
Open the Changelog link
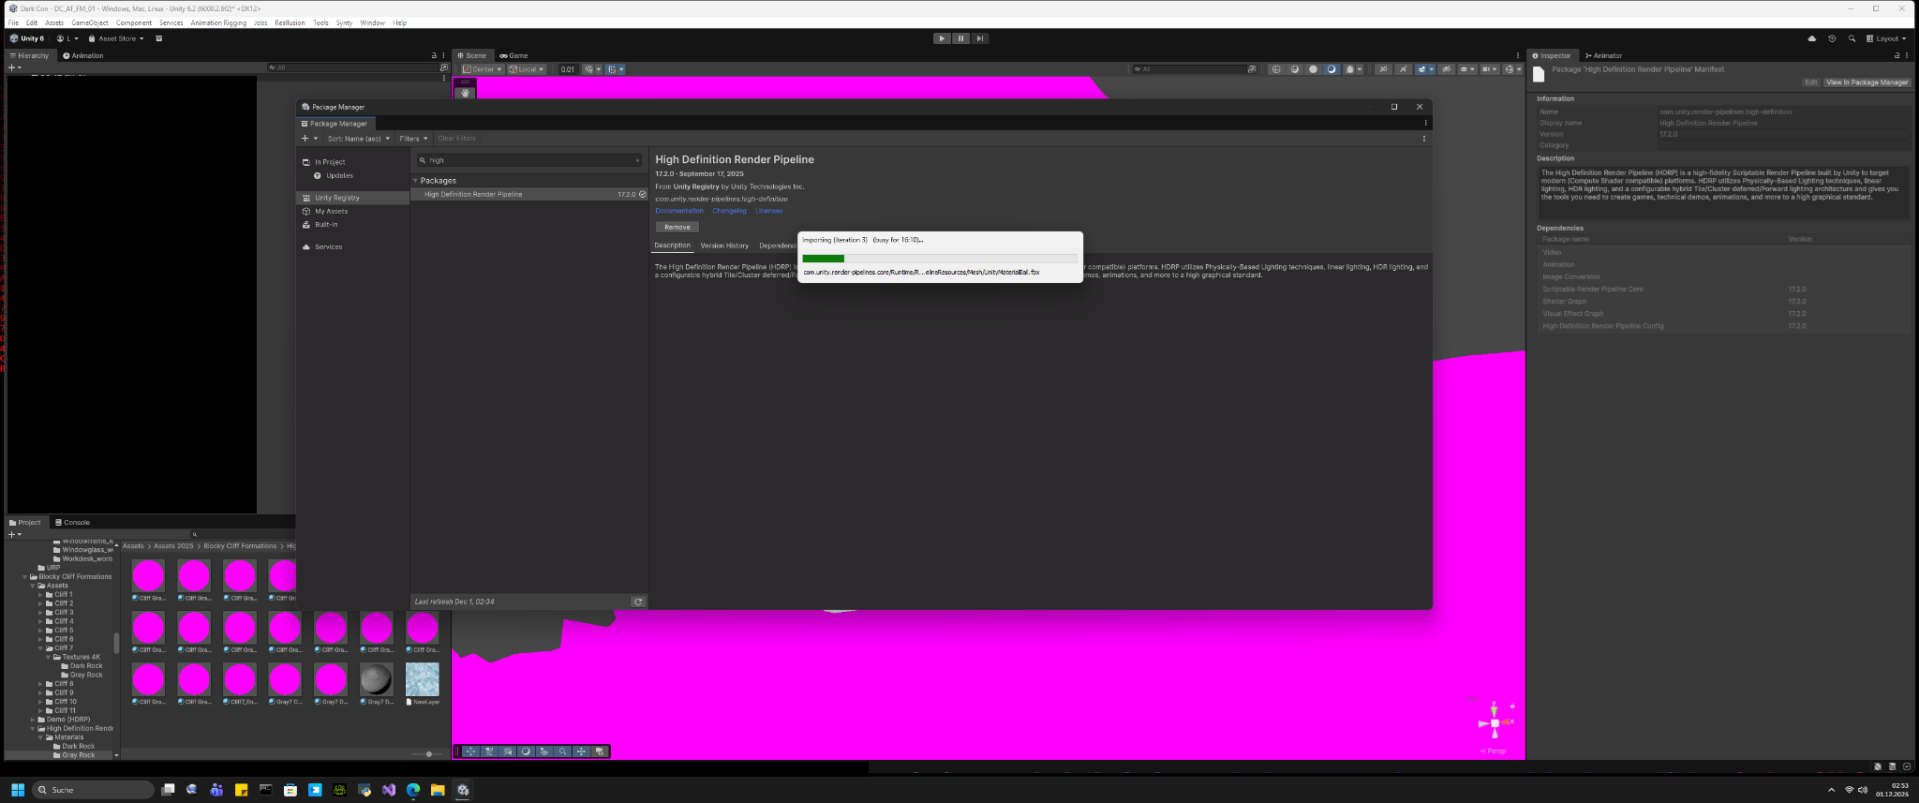[729, 211]
